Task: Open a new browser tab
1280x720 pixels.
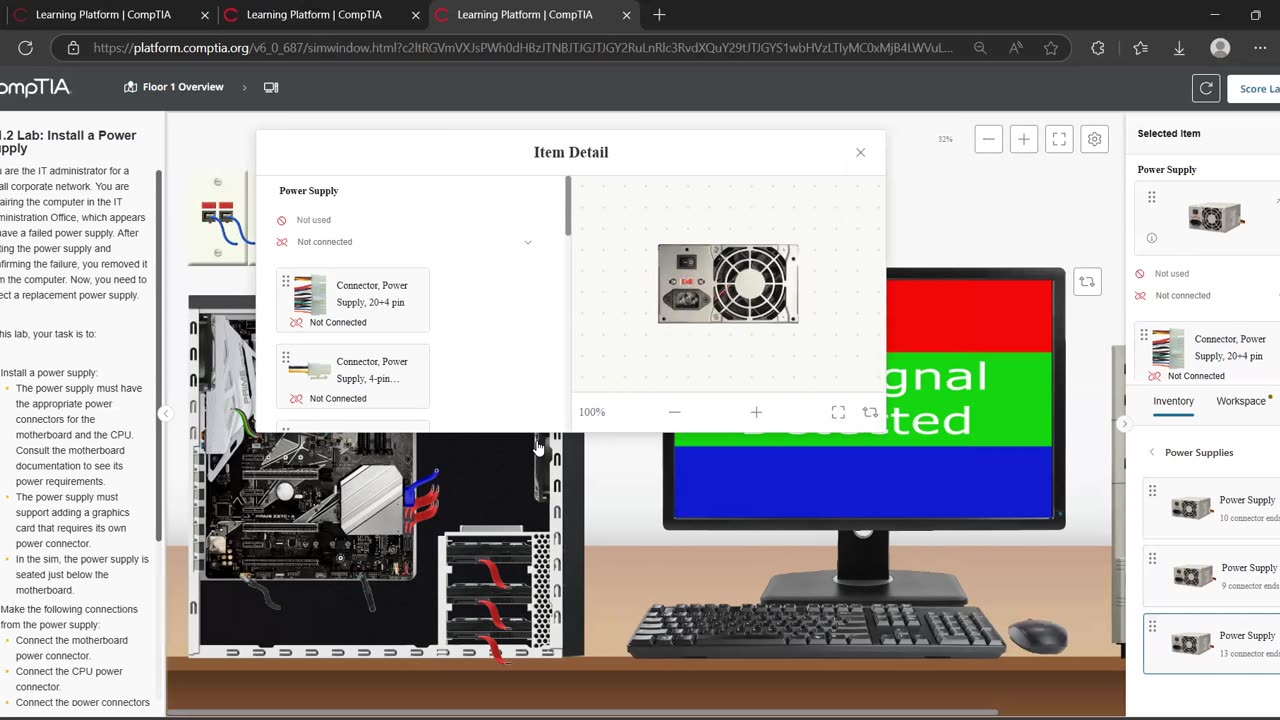Action: (x=659, y=15)
